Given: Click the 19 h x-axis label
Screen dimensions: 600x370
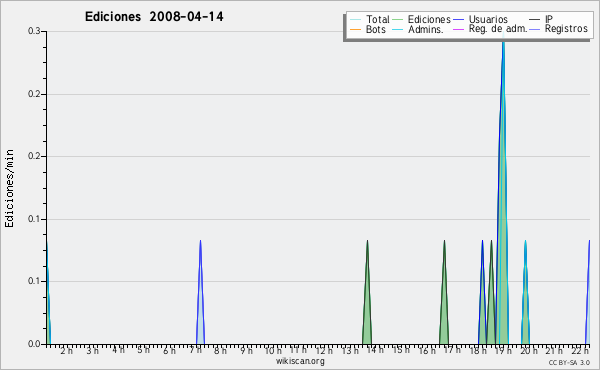Looking at the screenshot, I should click(503, 351).
